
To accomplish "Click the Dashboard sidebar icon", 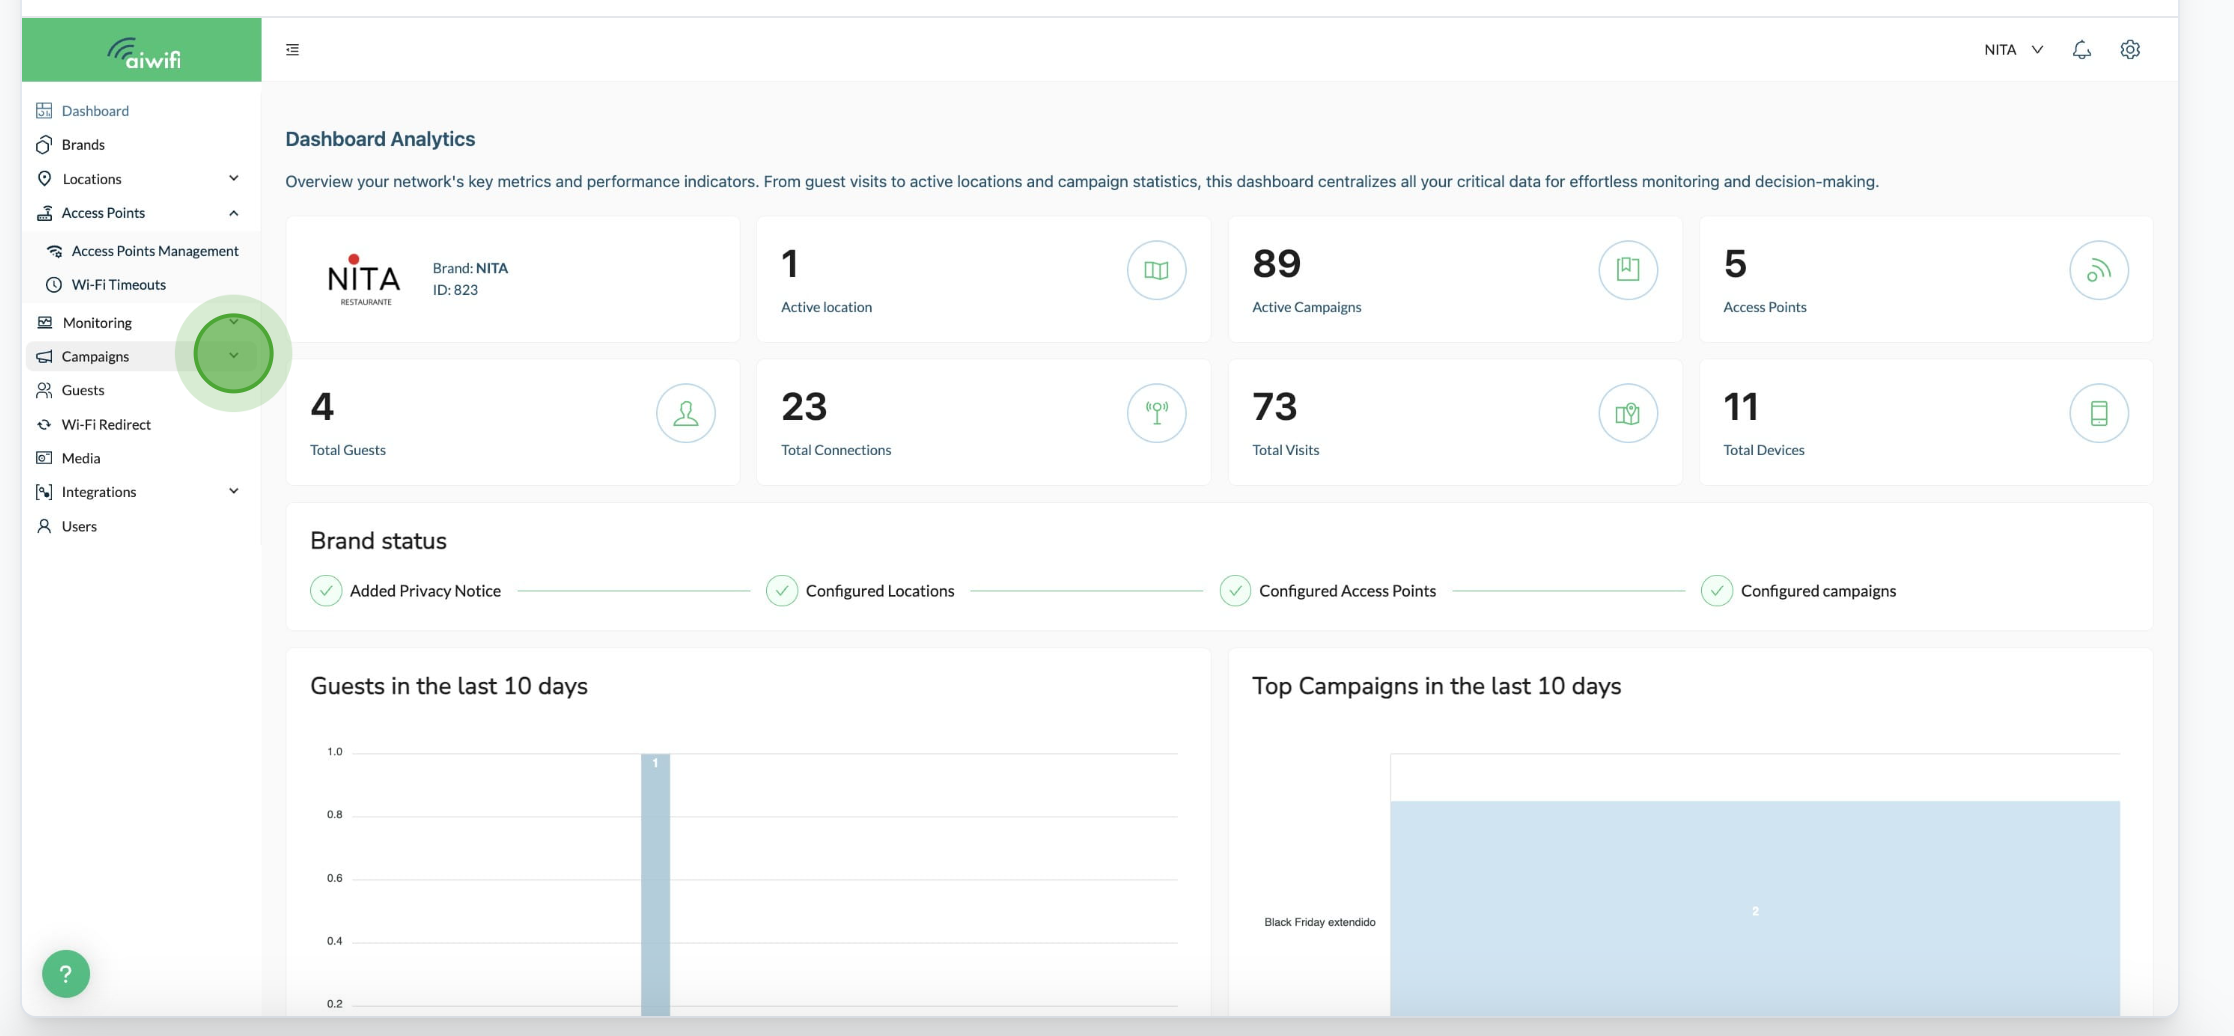I will tap(44, 110).
